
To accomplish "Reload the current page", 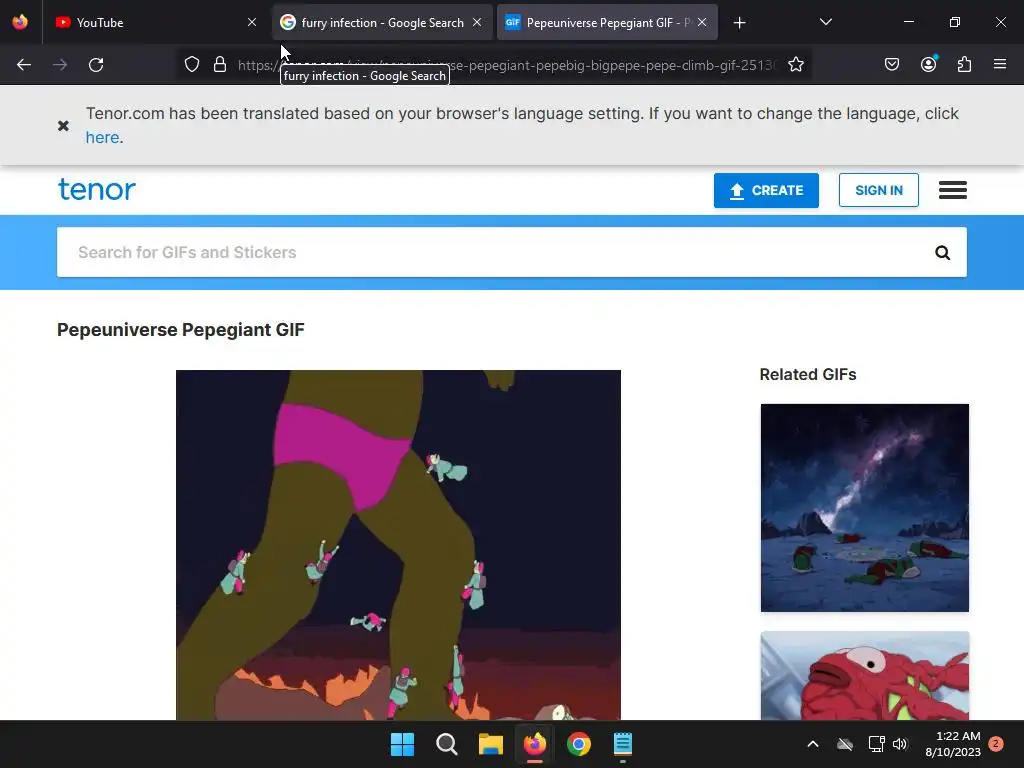I will pyautogui.click(x=96, y=65).
